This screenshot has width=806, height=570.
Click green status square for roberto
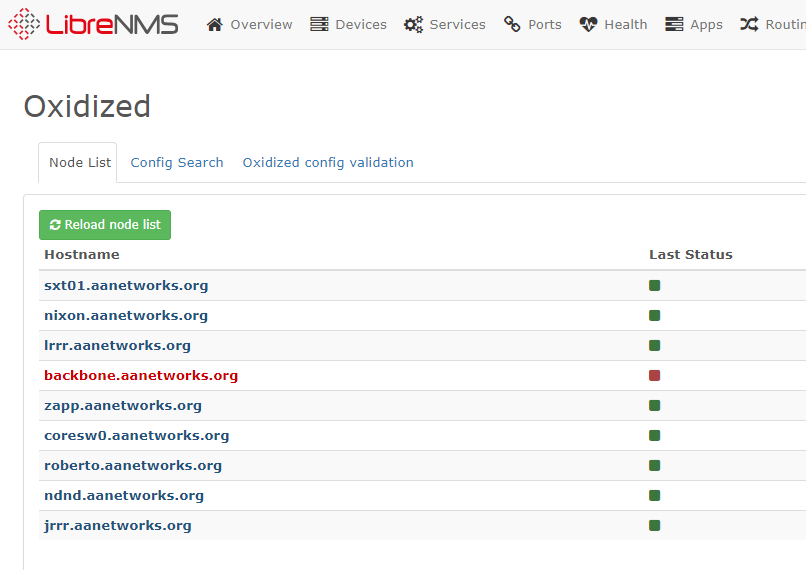point(654,465)
